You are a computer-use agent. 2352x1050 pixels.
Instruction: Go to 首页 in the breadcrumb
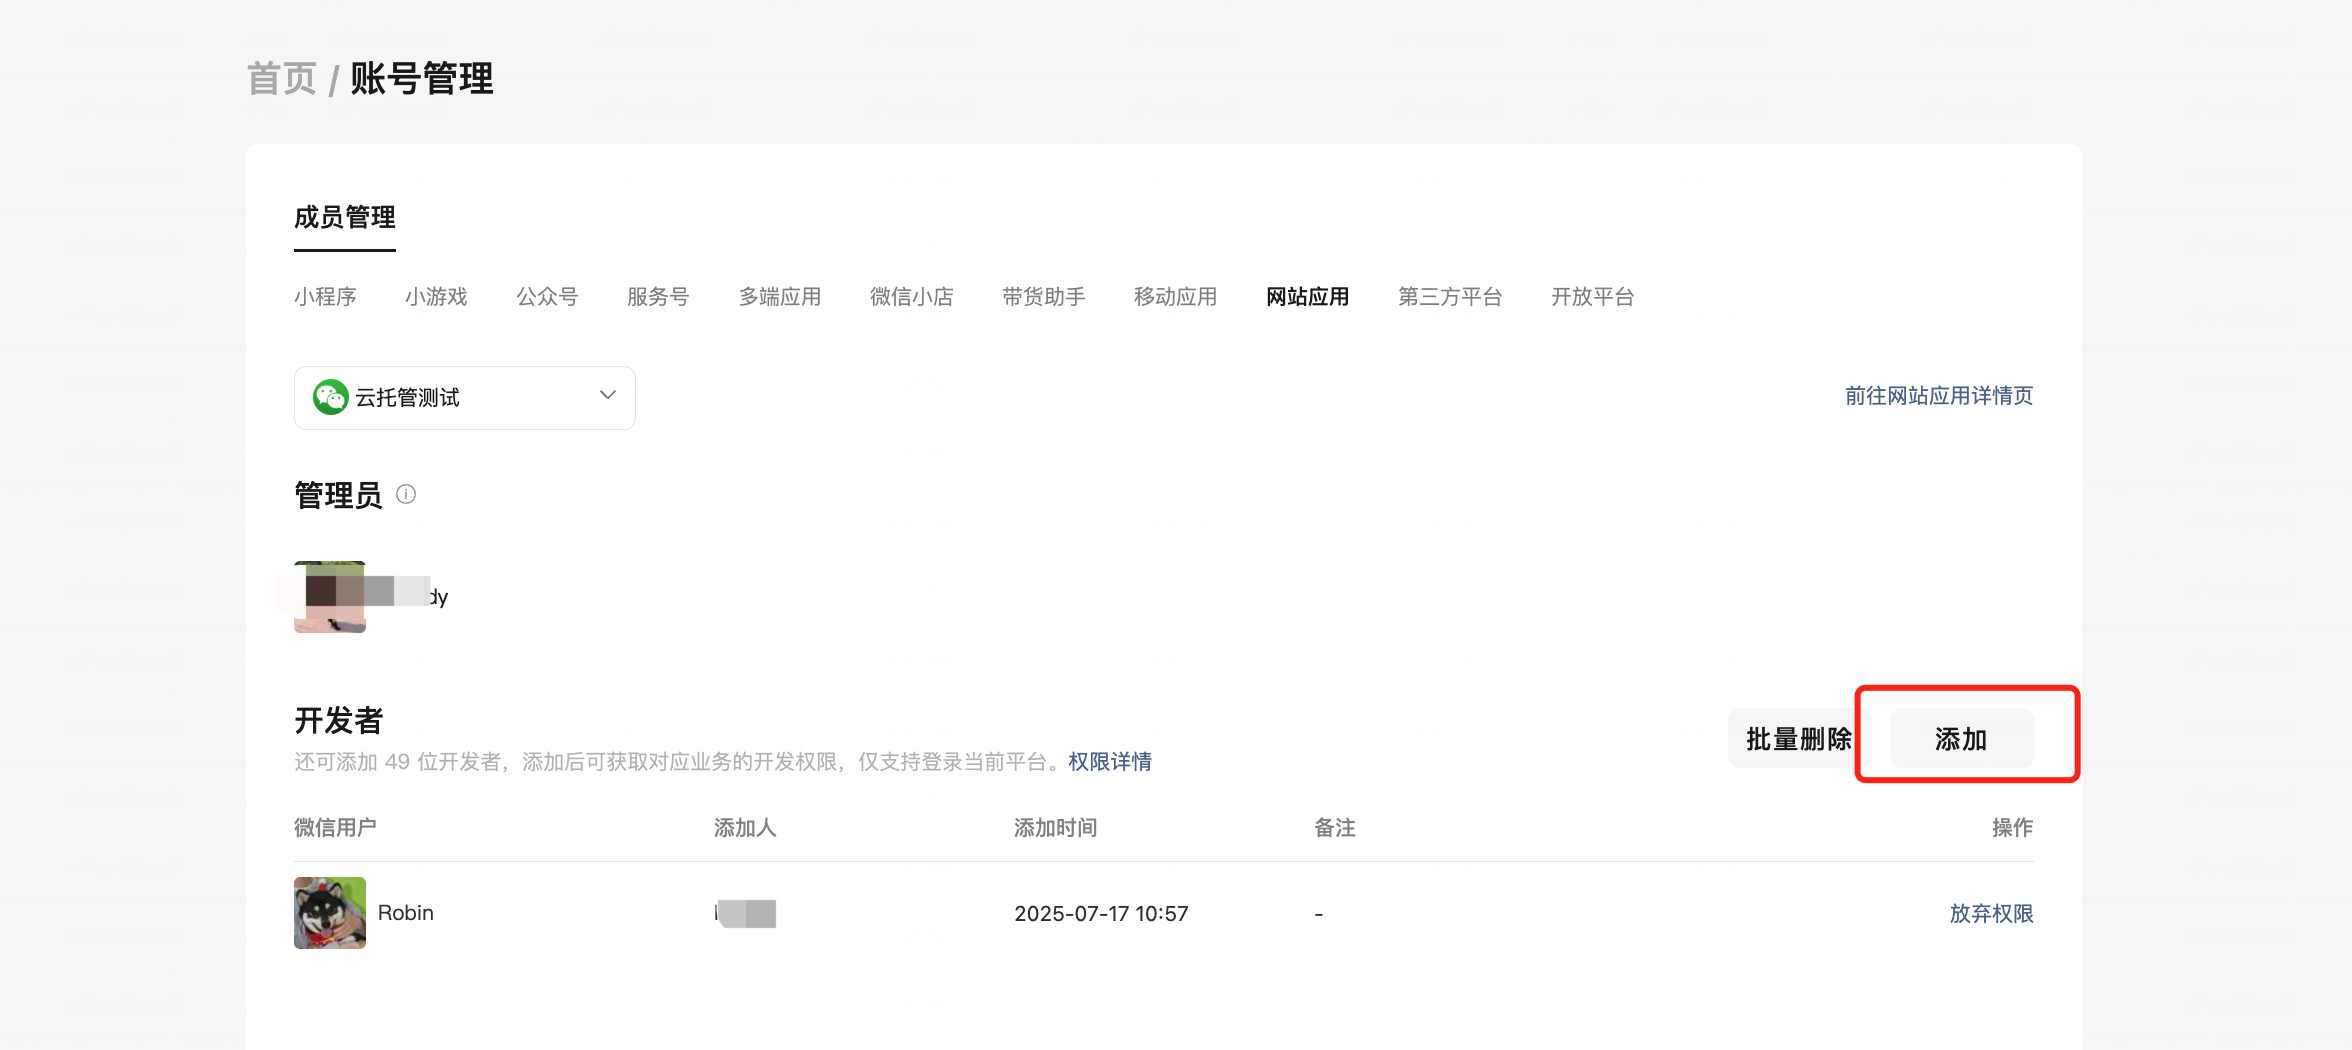click(x=282, y=79)
